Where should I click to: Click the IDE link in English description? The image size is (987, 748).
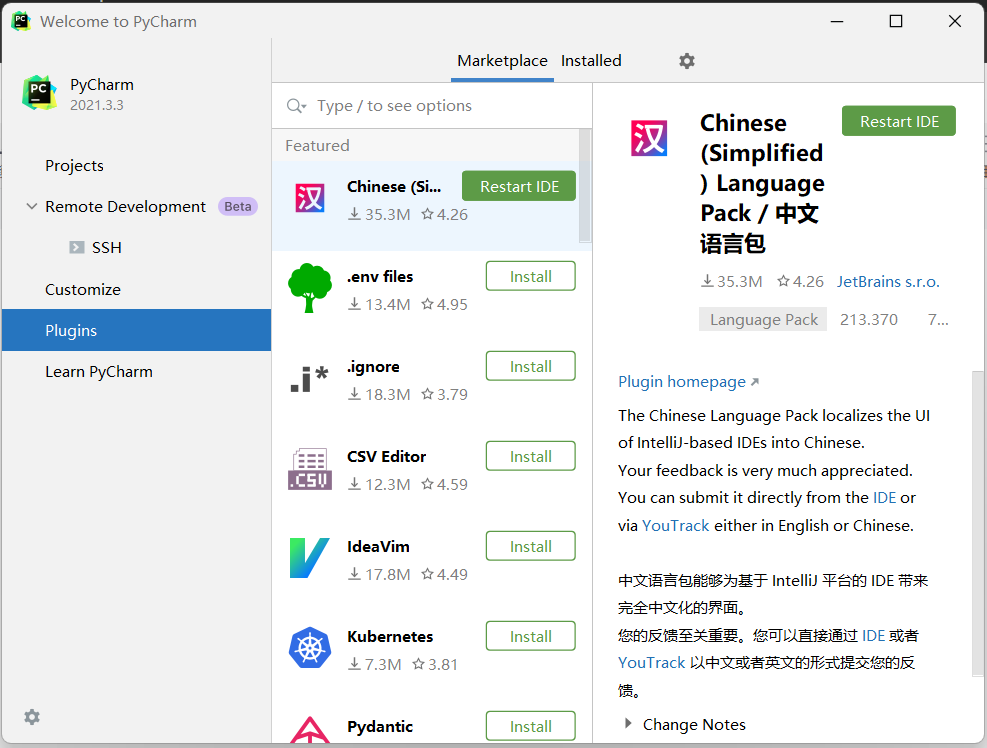point(884,497)
